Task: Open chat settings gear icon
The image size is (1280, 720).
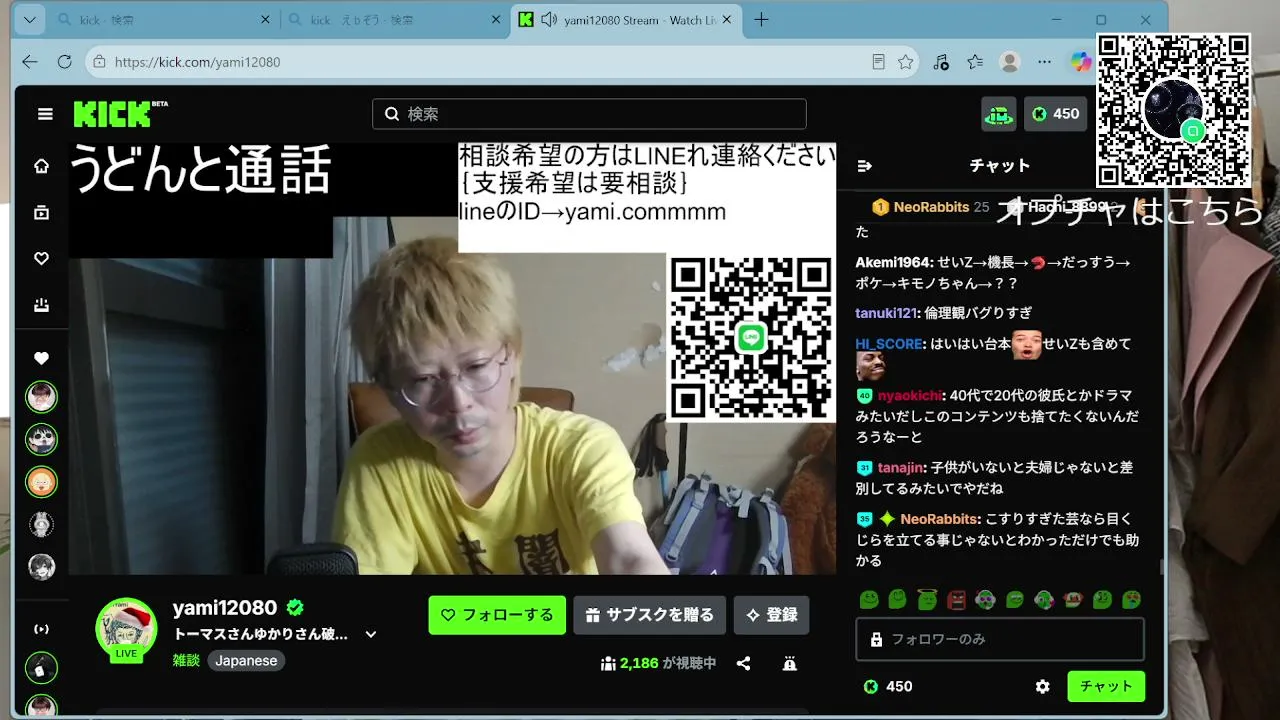Action: pos(1043,686)
